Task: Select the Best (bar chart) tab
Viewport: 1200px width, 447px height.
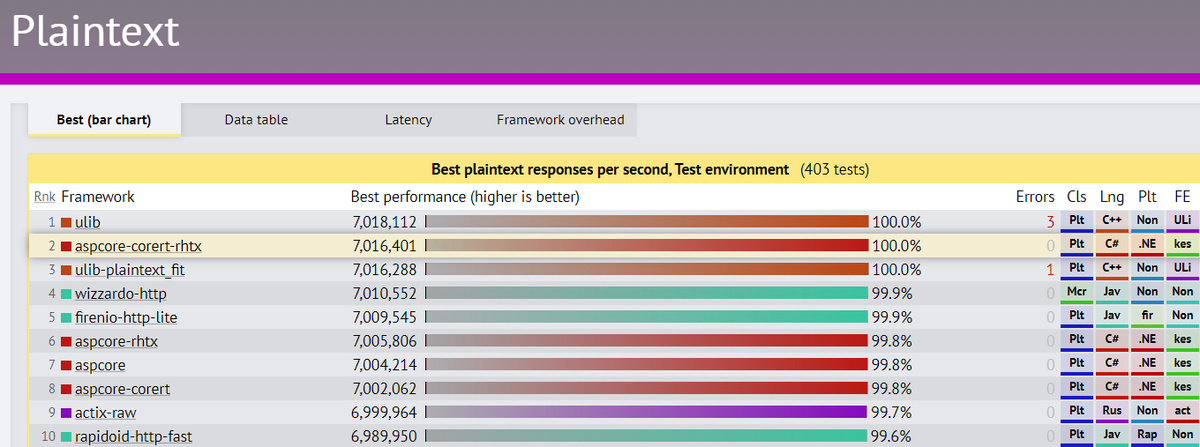Action: [x=104, y=120]
